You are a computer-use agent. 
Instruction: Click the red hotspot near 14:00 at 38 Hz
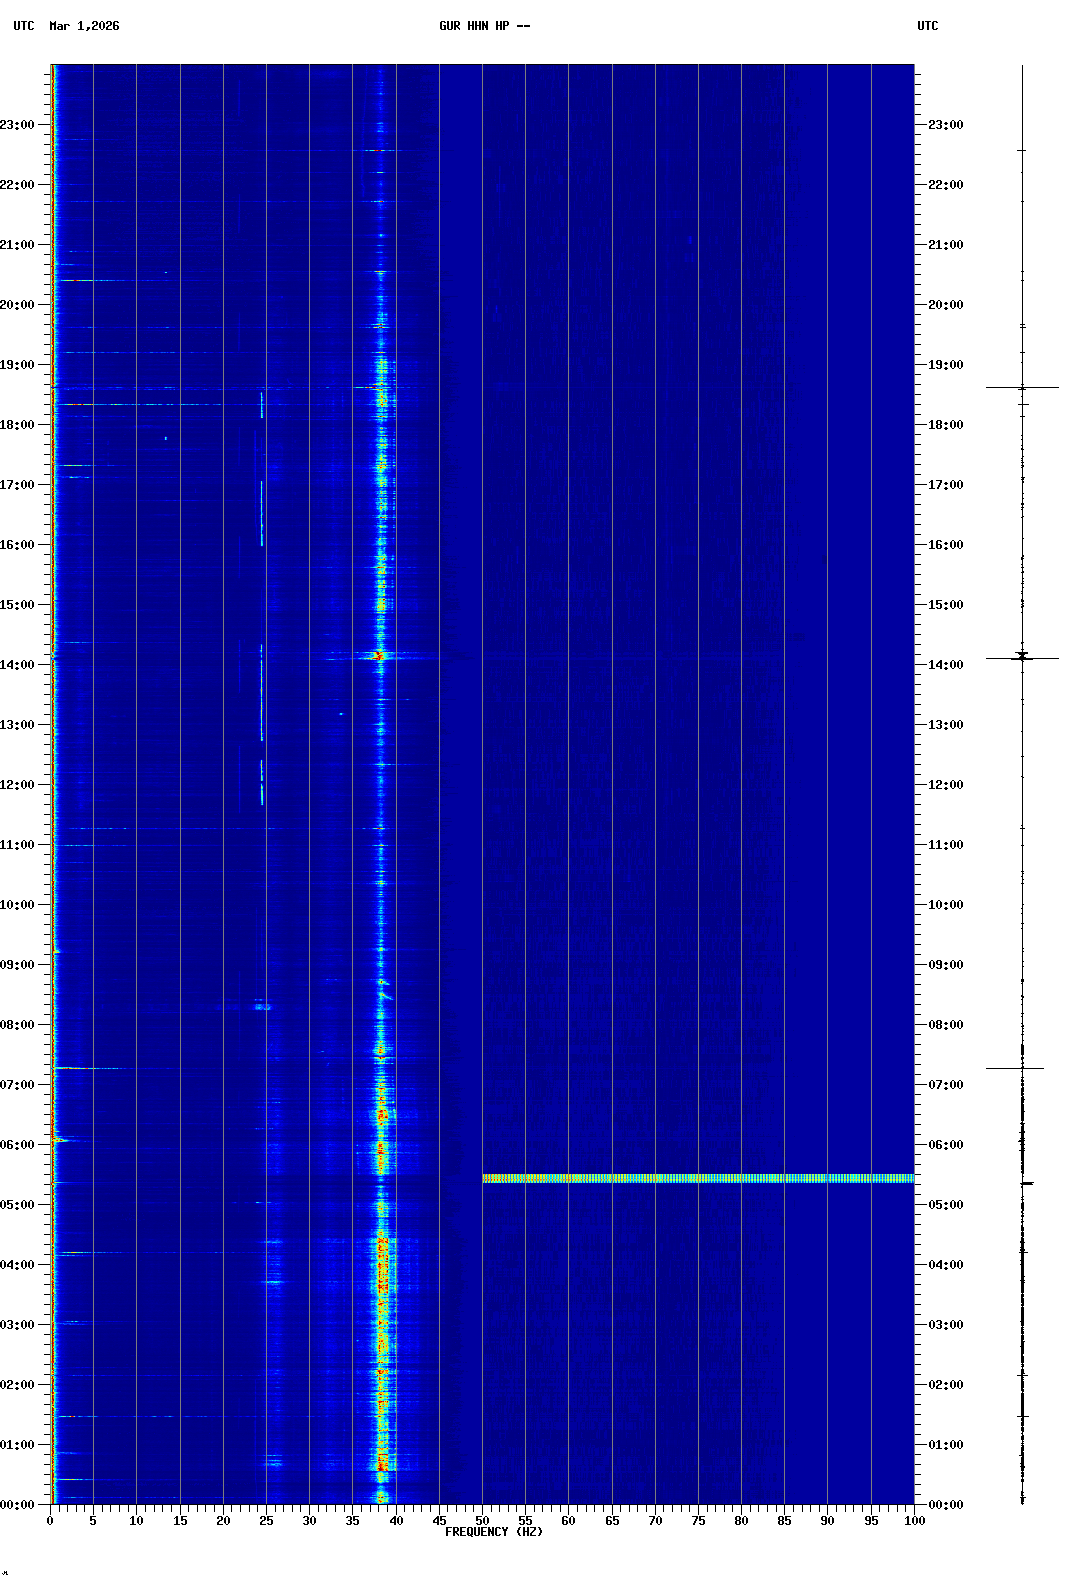(378, 656)
